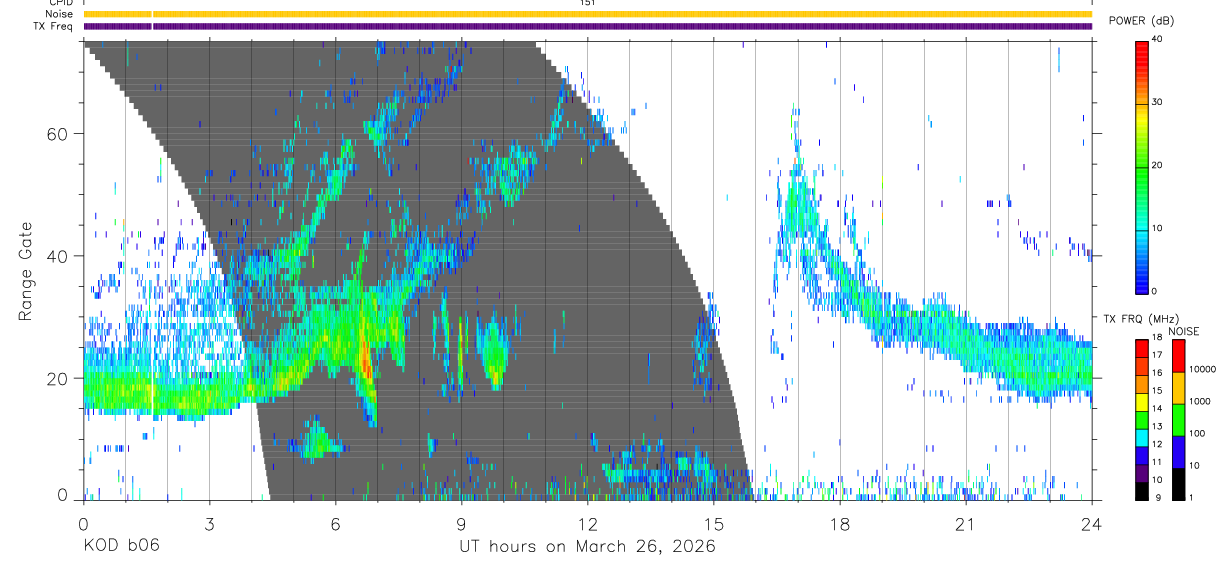Select the '15' tick on the TX FRQ scale

1158,391
